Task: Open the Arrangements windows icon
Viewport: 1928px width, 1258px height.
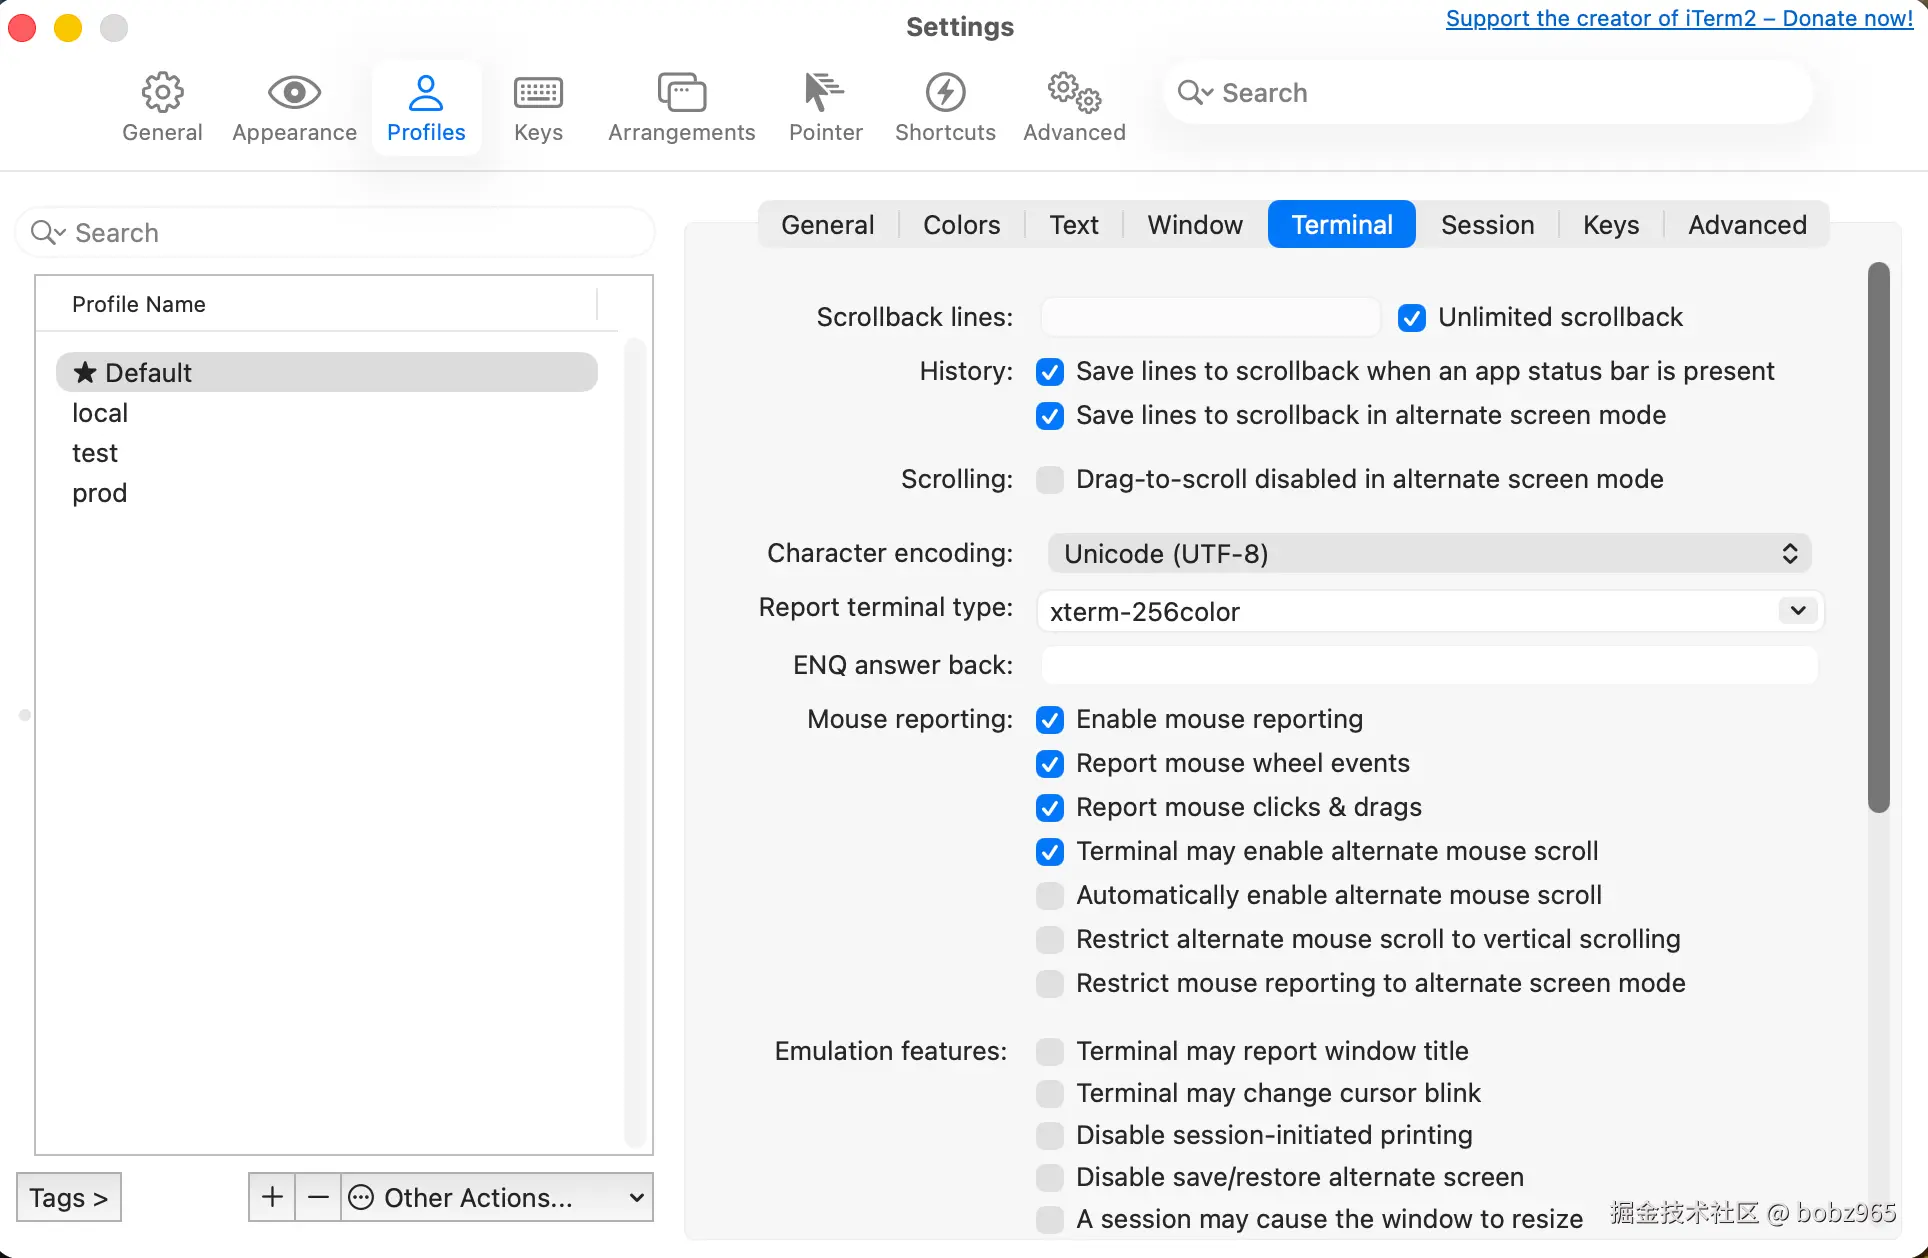Action: click(682, 93)
